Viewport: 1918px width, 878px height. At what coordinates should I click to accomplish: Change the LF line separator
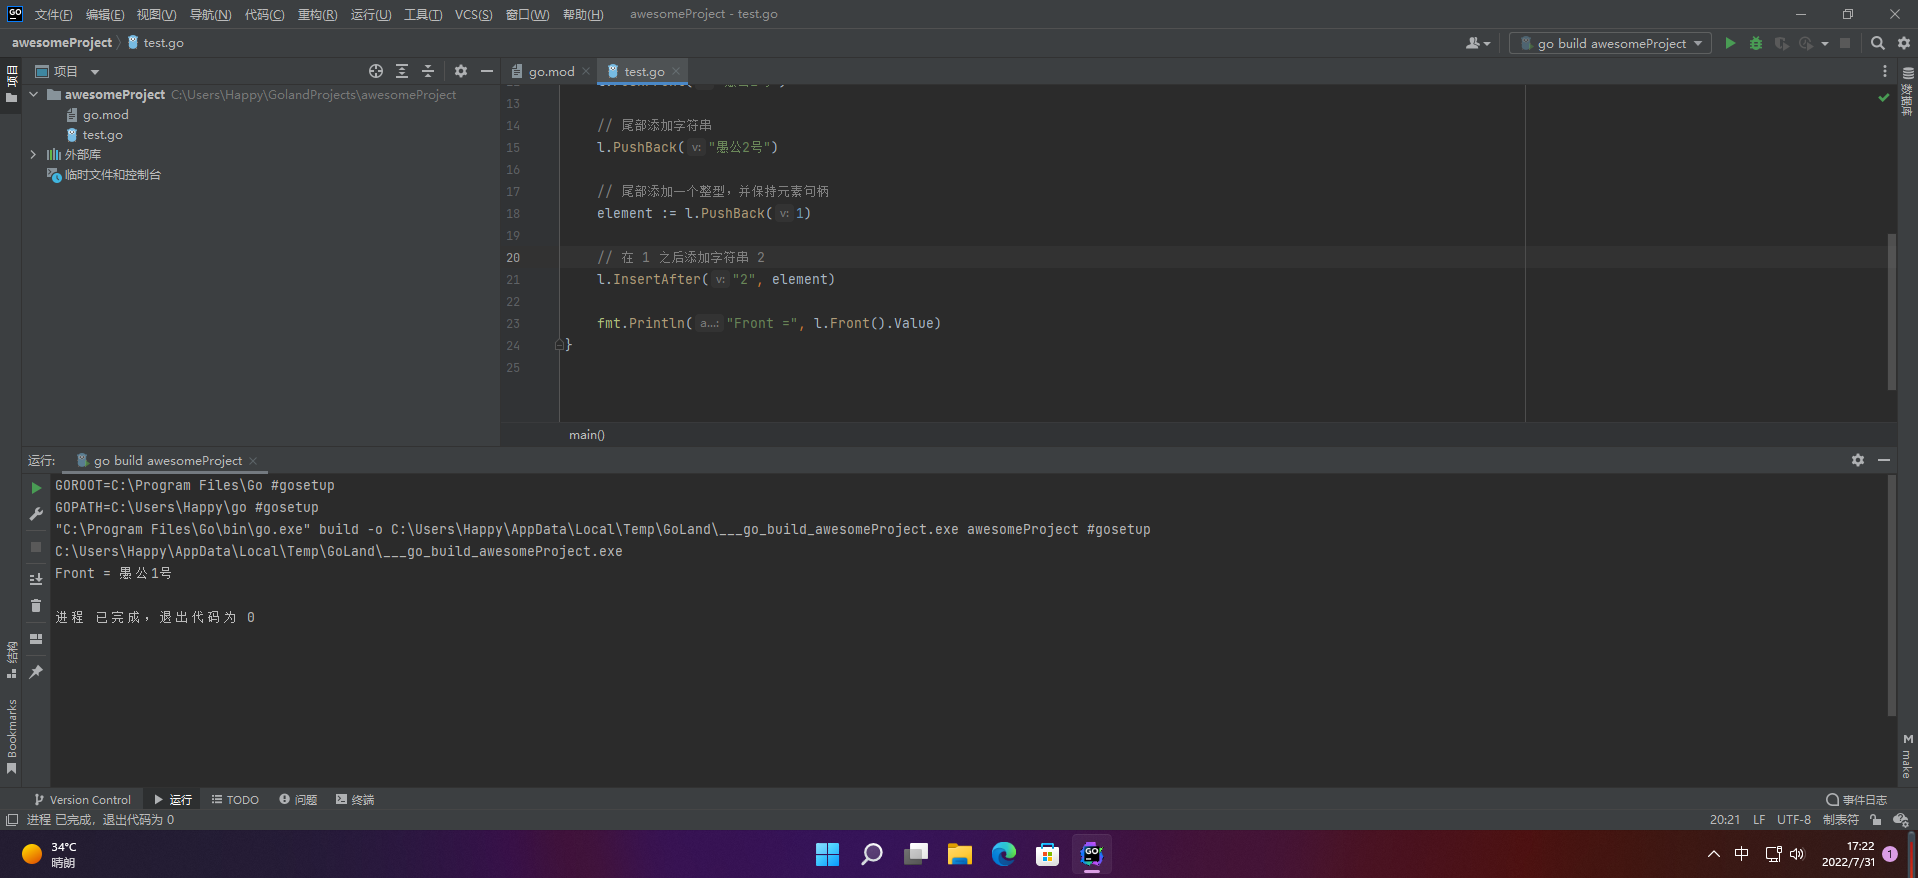(1759, 820)
